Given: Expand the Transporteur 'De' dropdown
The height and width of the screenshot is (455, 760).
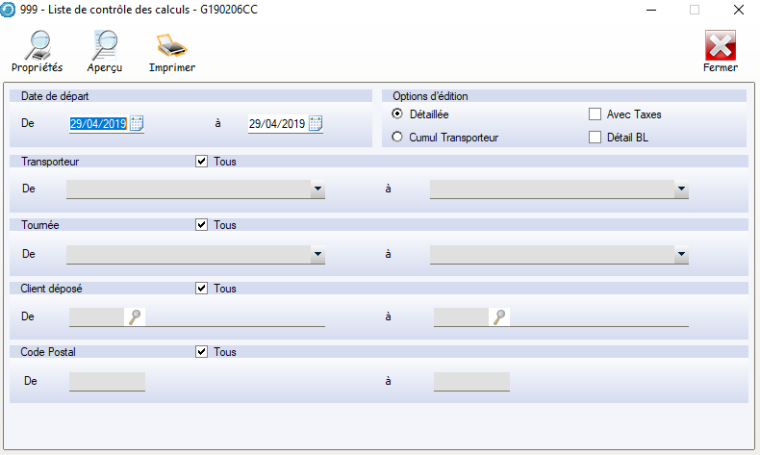Looking at the screenshot, I should click(317, 189).
